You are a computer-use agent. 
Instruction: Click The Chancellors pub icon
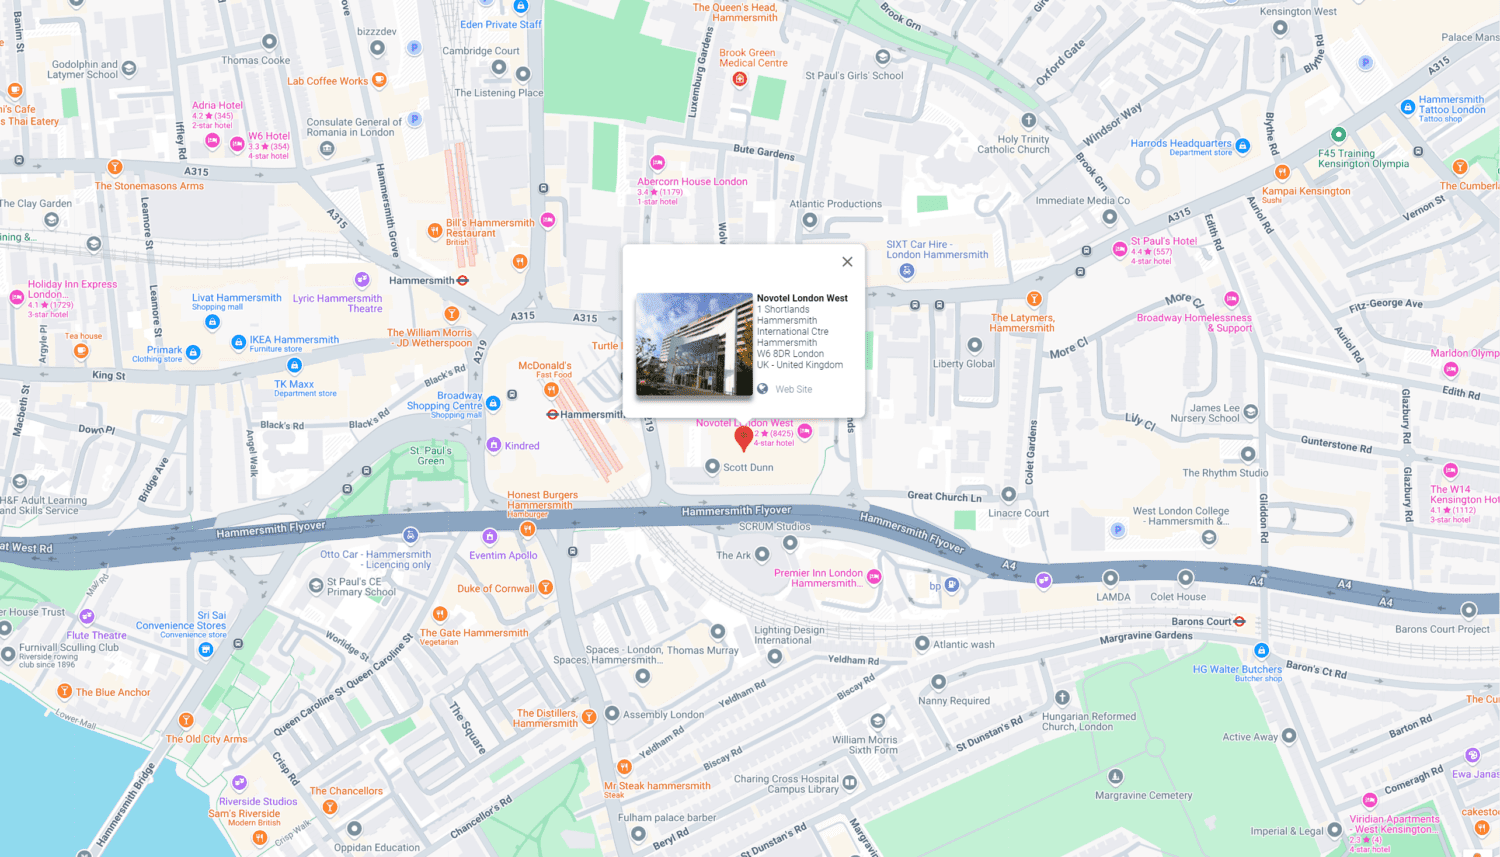[x=330, y=807]
